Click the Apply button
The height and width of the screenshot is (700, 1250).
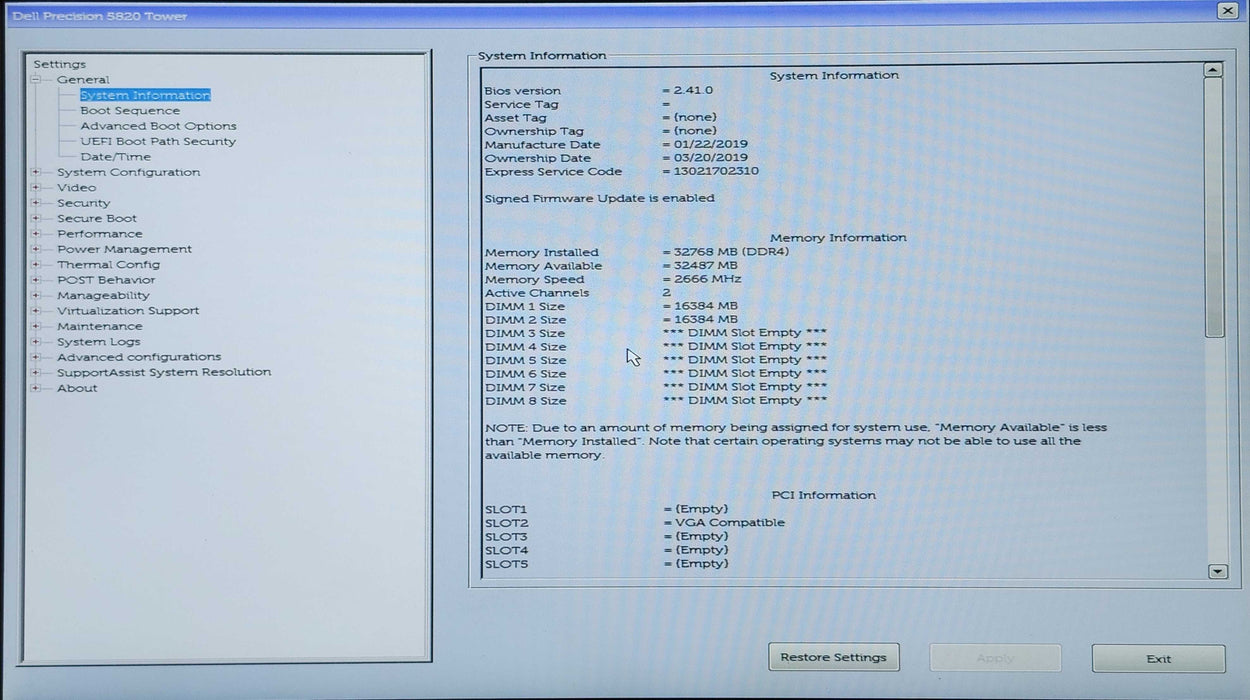(995, 658)
